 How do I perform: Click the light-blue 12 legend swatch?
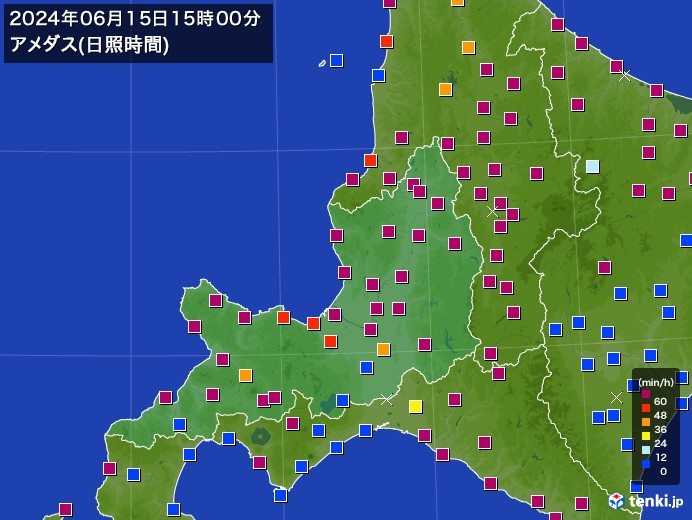pyautogui.click(x=646, y=450)
